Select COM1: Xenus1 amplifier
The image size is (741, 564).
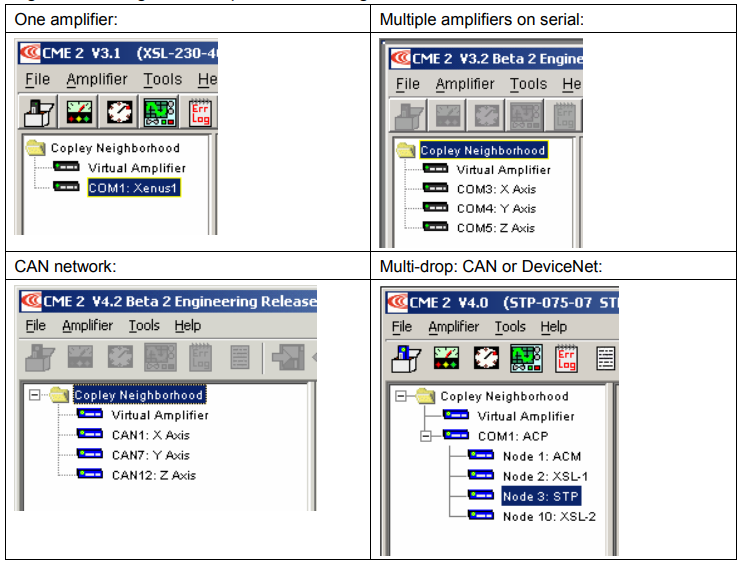pos(134,188)
